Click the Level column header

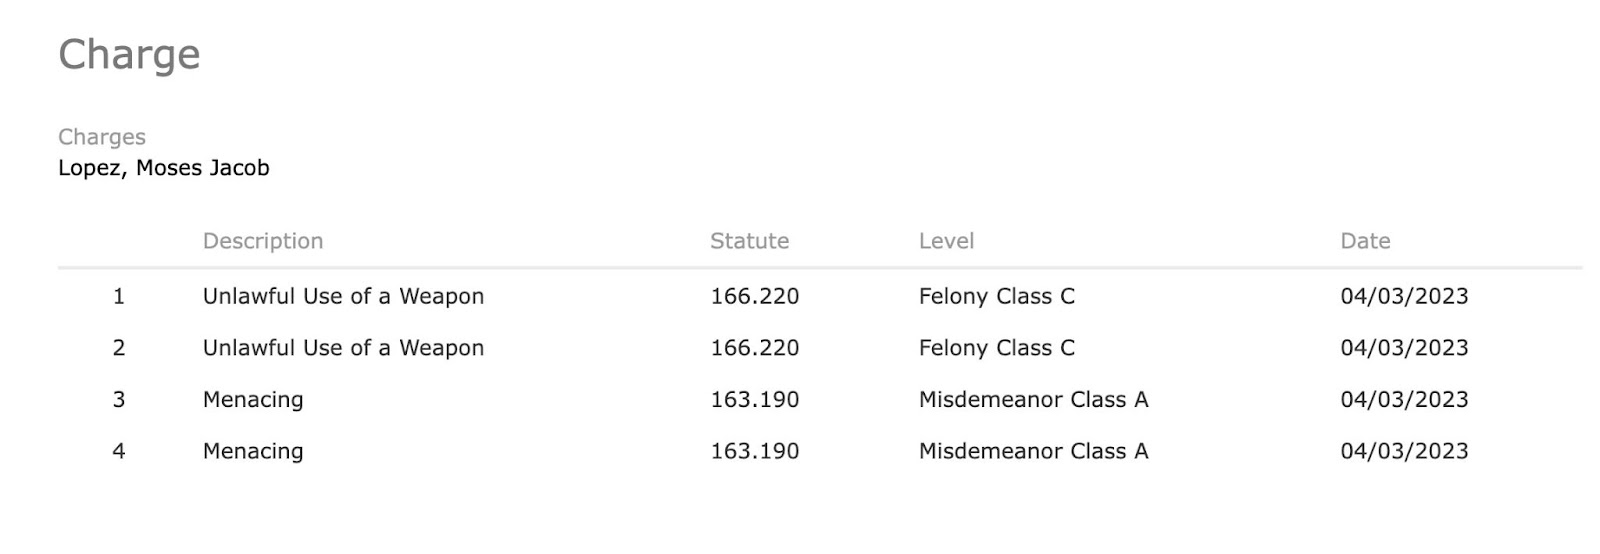pos(947,241)
